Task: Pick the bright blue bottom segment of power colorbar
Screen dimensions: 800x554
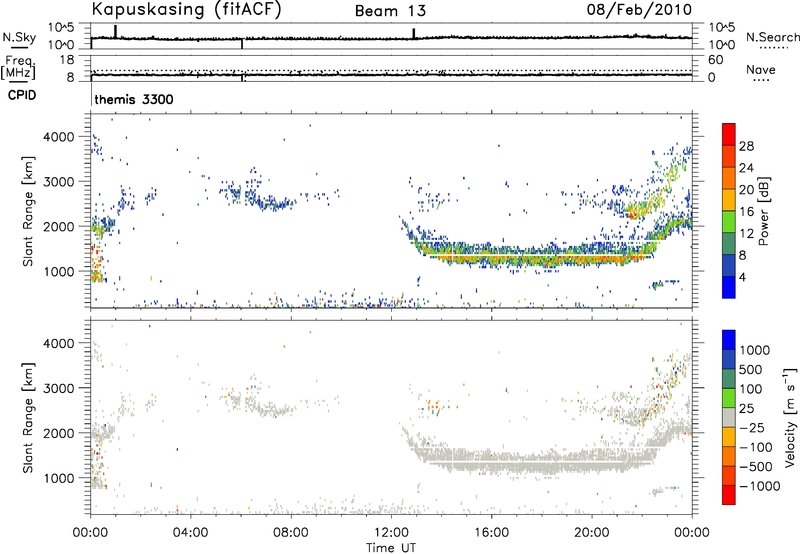Action: point(729,287)
